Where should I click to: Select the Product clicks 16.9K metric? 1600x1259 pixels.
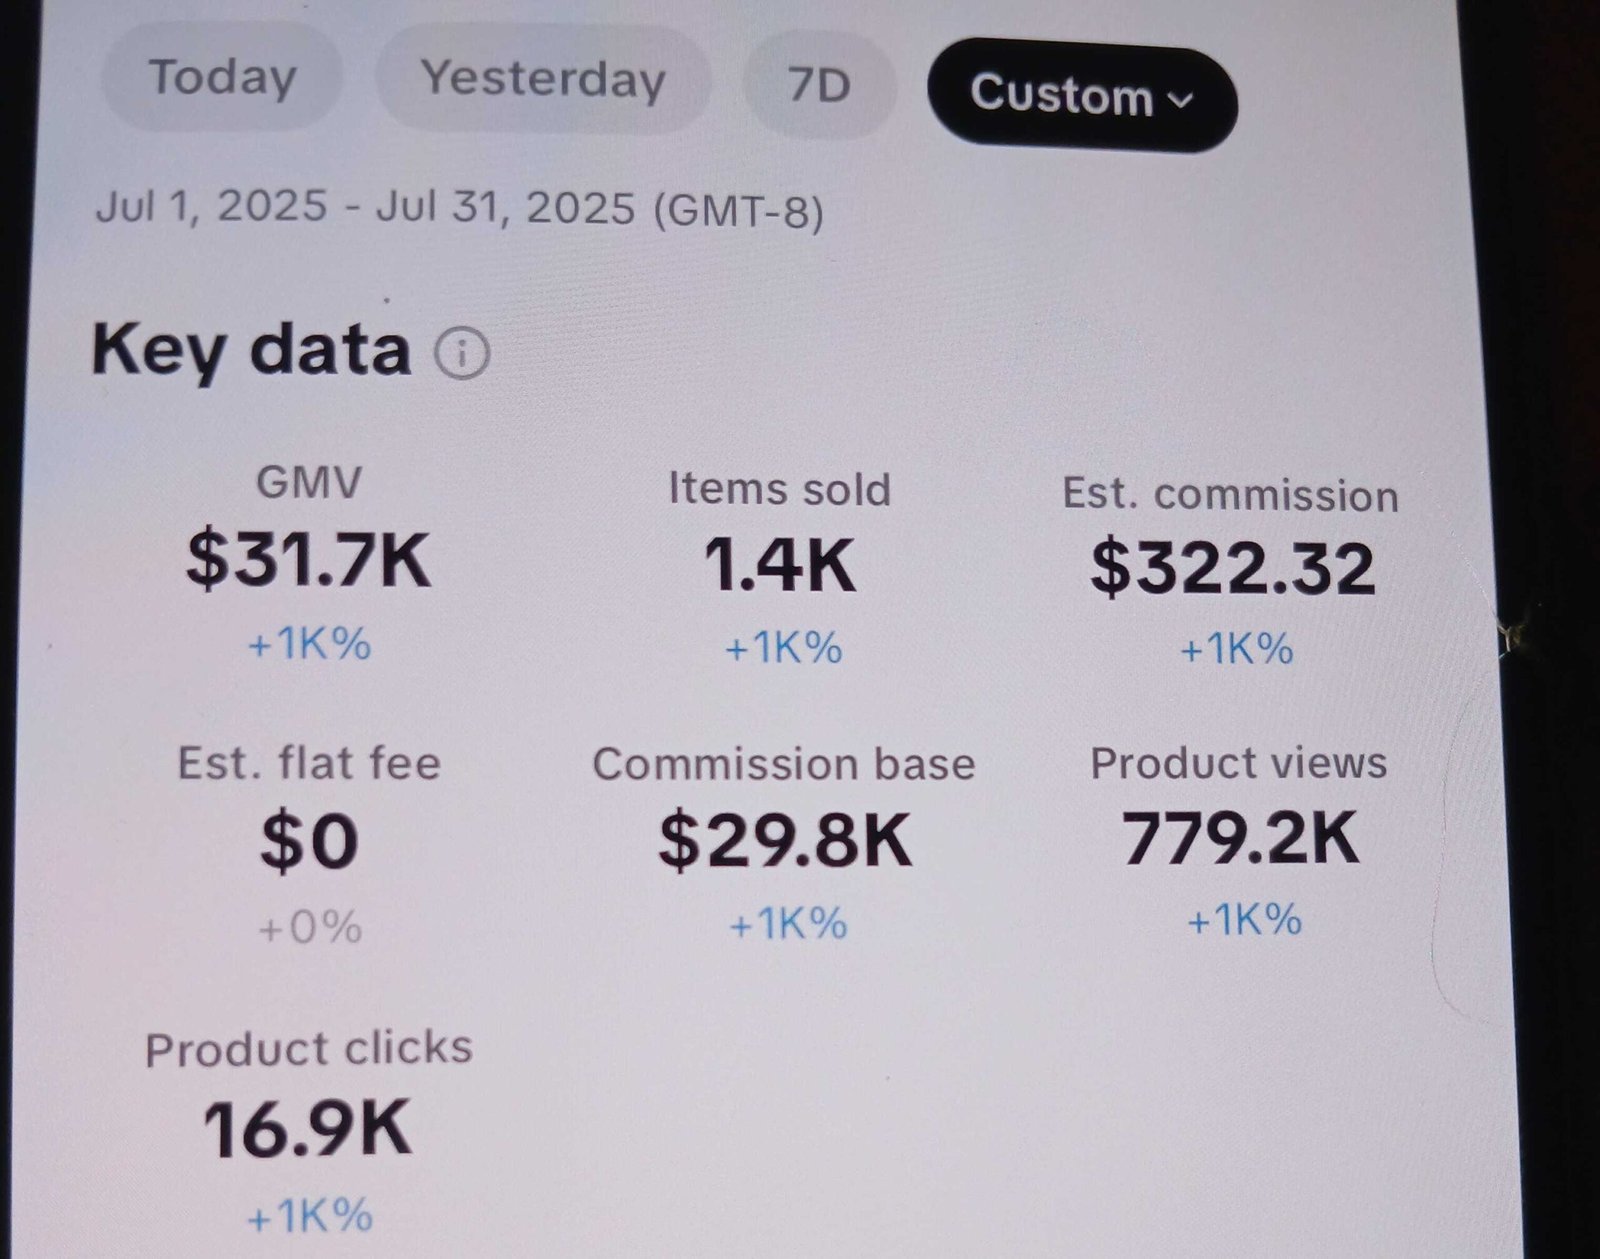pyautogui.click(x=308, y=1129)
